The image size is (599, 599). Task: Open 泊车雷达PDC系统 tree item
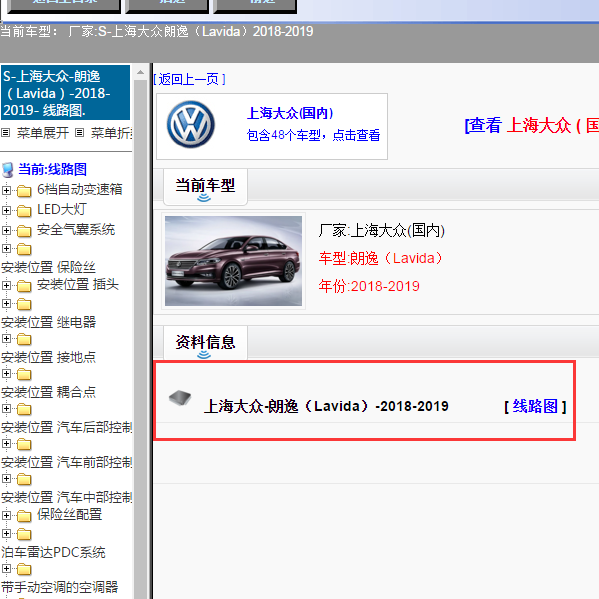point(53,552)
